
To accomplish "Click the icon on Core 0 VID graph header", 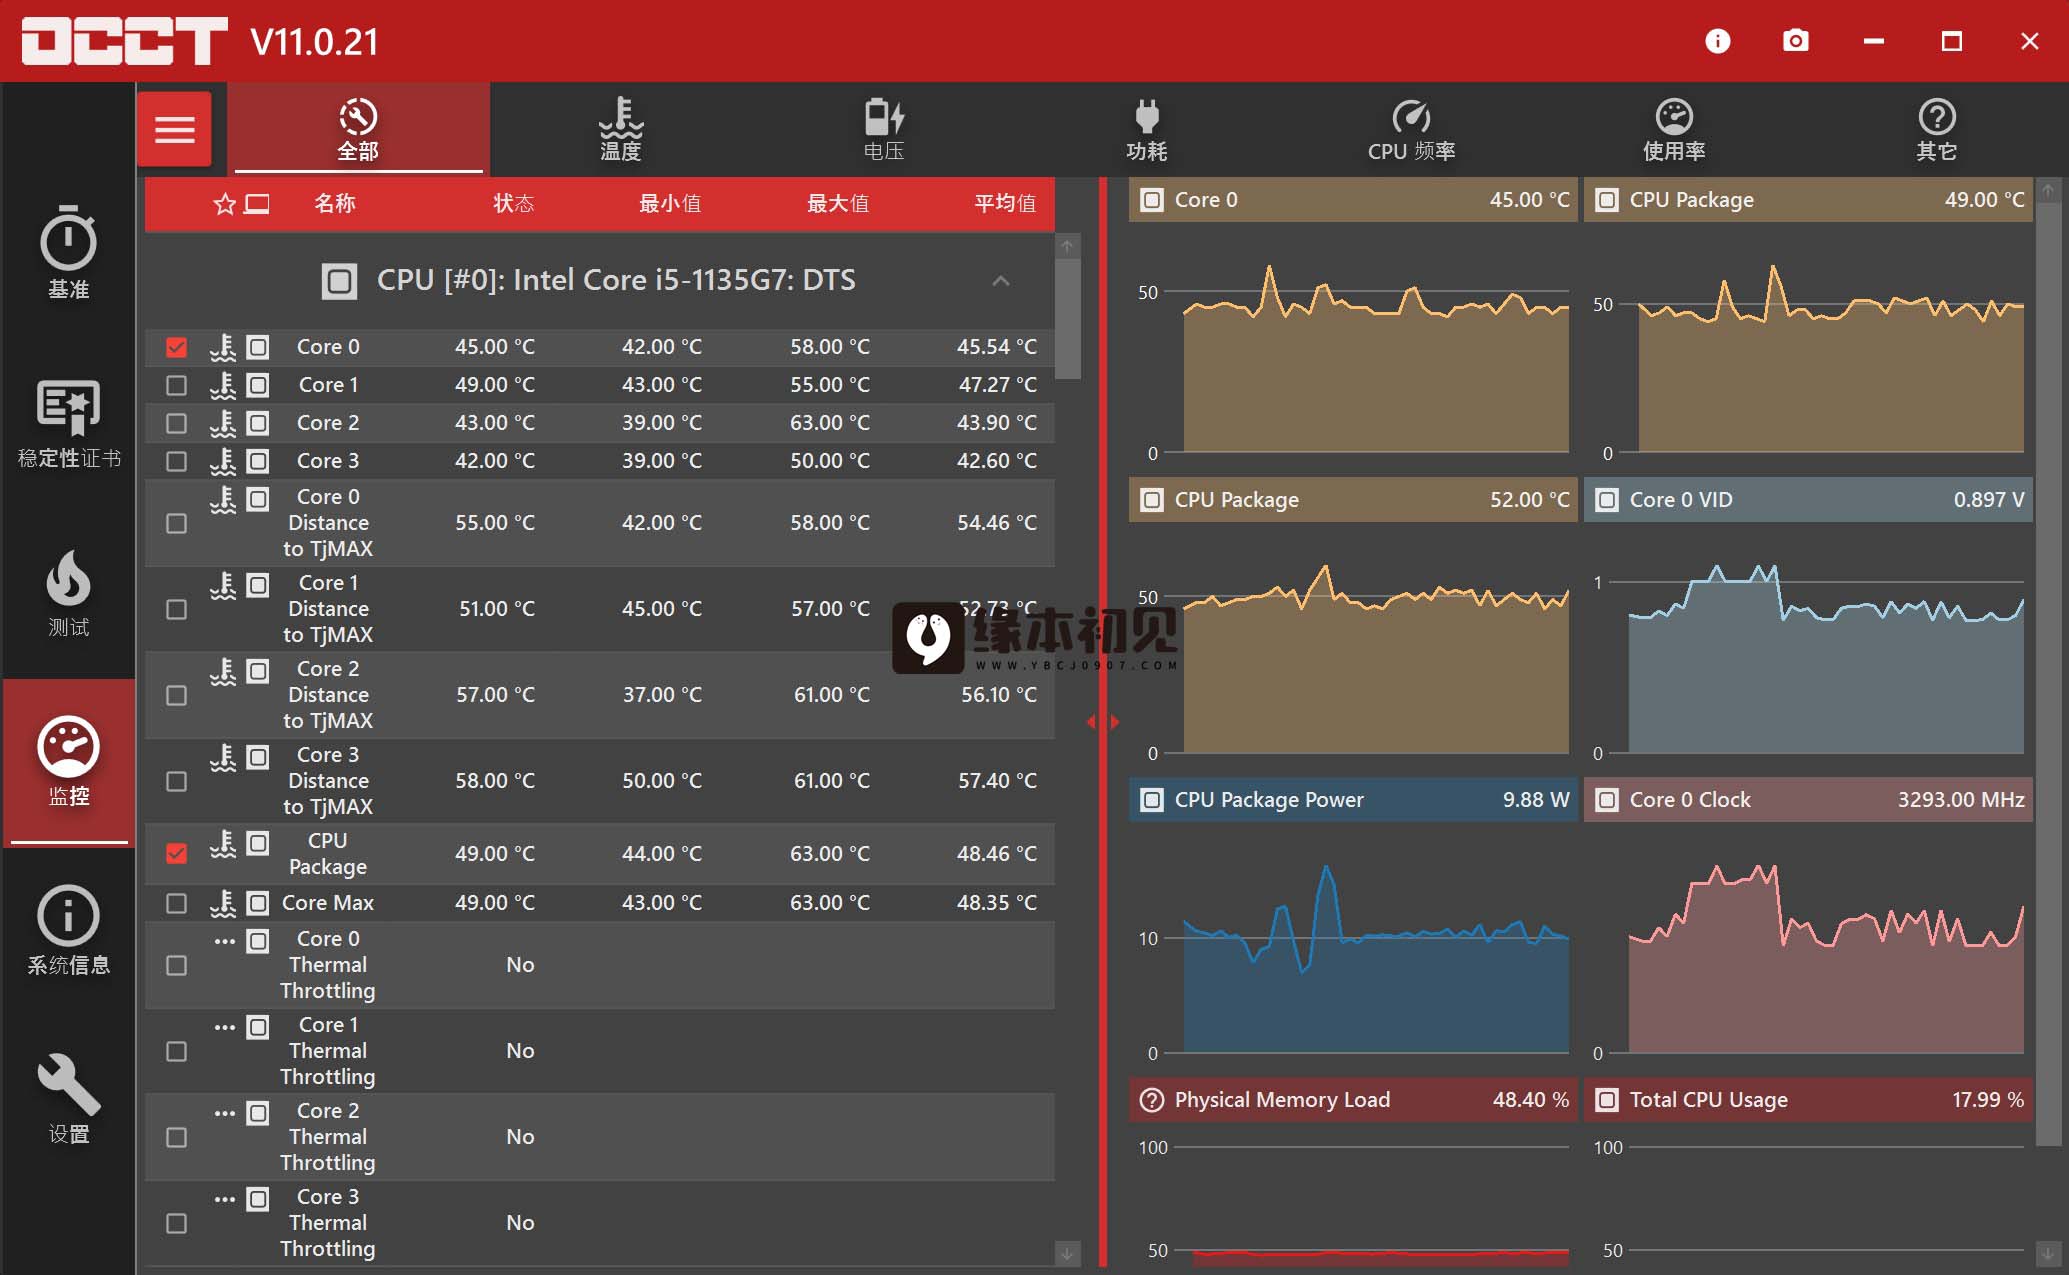I will (1607, 500).
